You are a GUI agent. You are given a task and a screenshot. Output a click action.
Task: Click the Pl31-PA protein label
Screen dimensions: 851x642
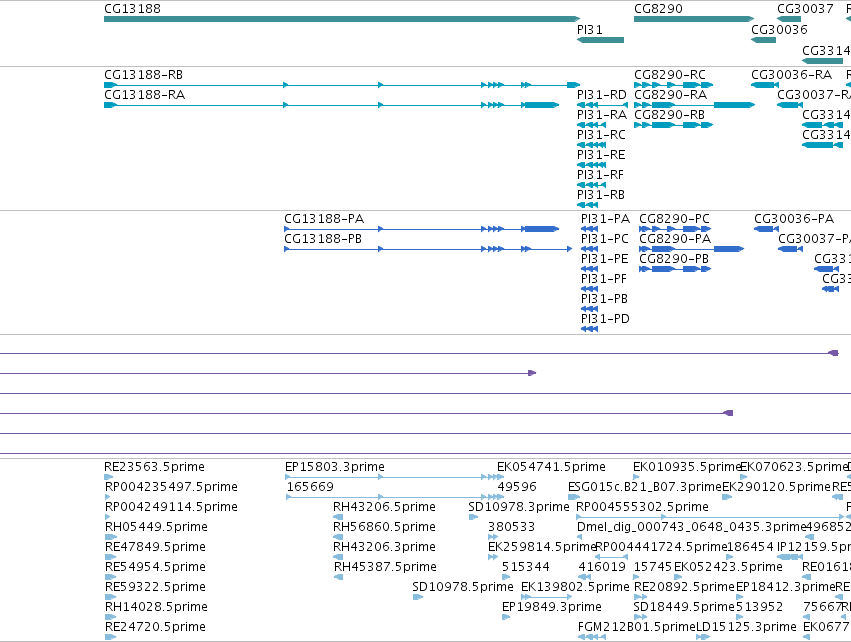[x=605, y=219]
